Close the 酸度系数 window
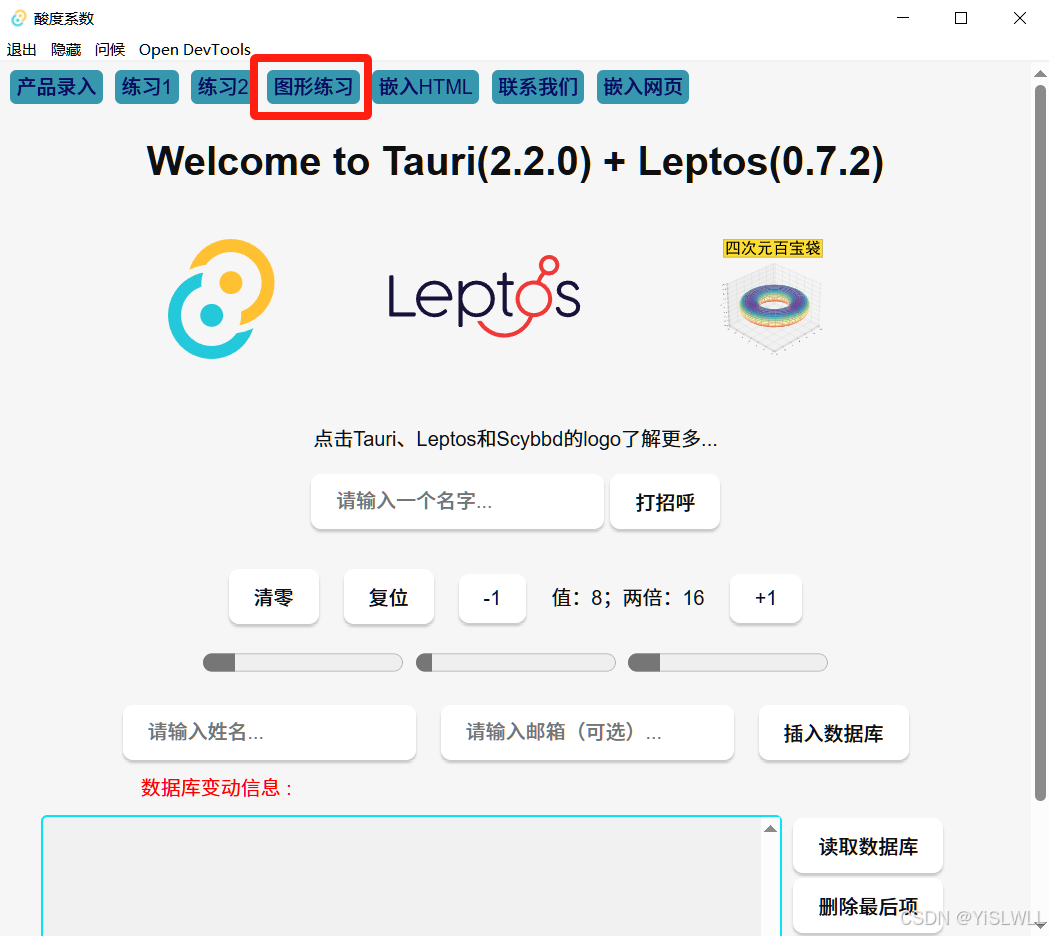 pos(1020,18)
